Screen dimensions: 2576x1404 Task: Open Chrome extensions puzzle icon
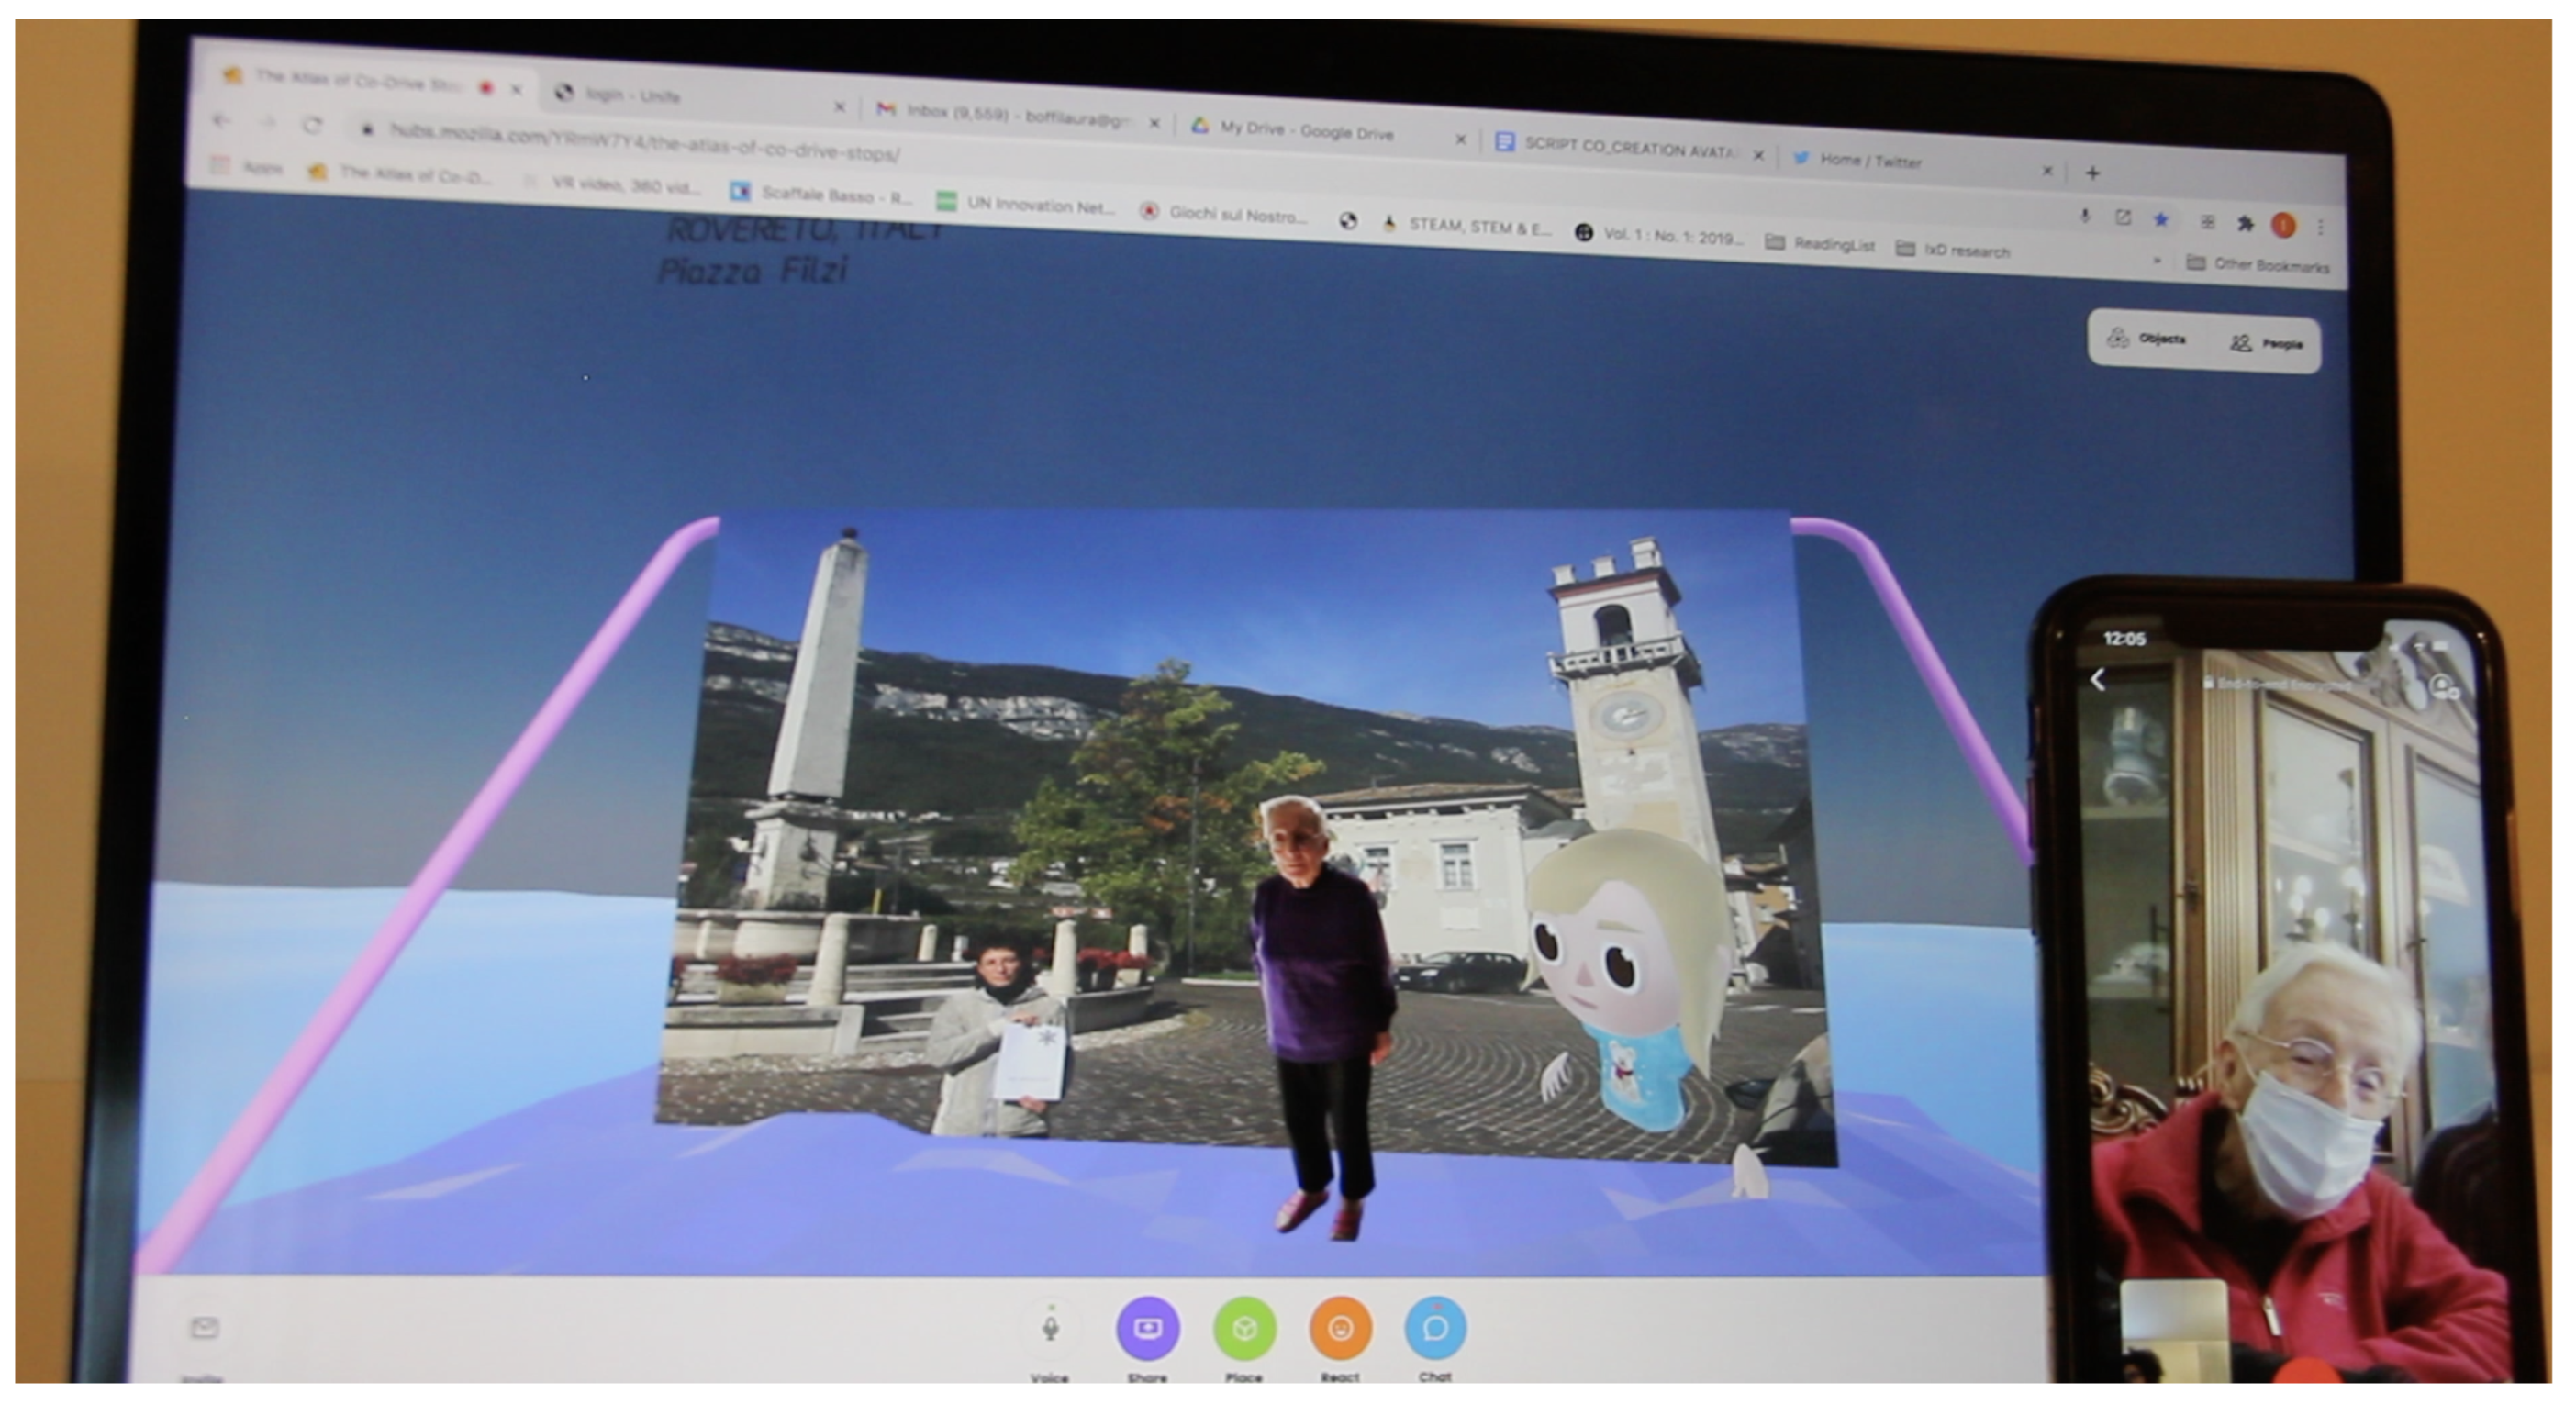click(2245, 224)
